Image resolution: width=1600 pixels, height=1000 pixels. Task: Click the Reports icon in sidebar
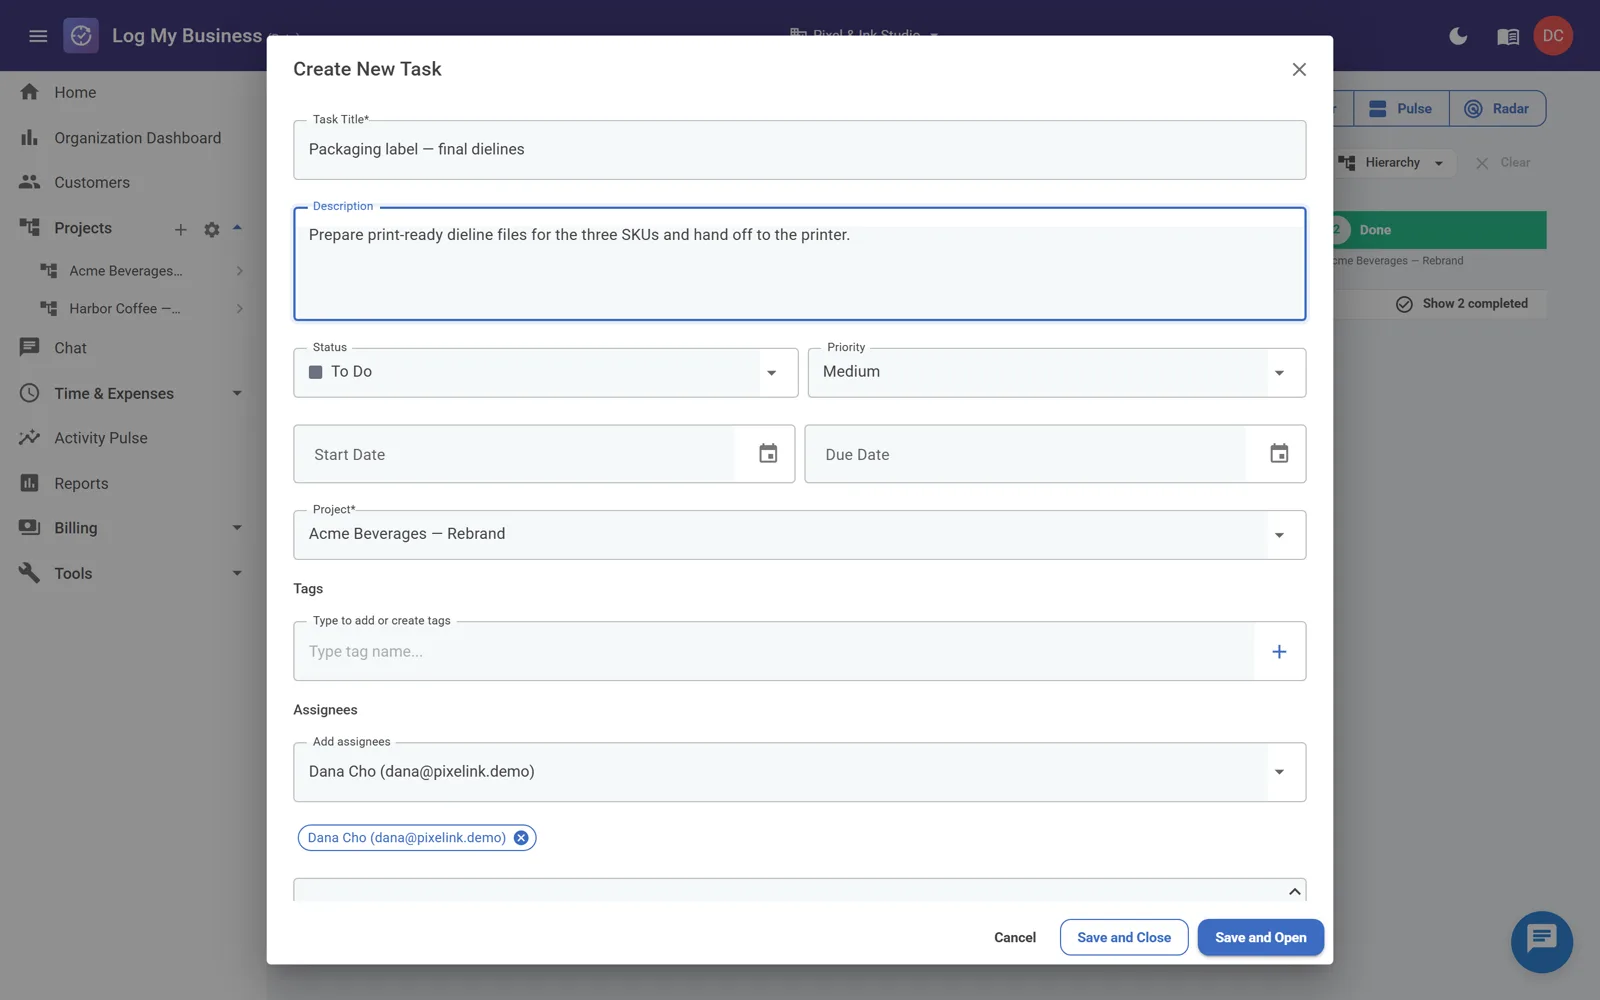point(29,483)
